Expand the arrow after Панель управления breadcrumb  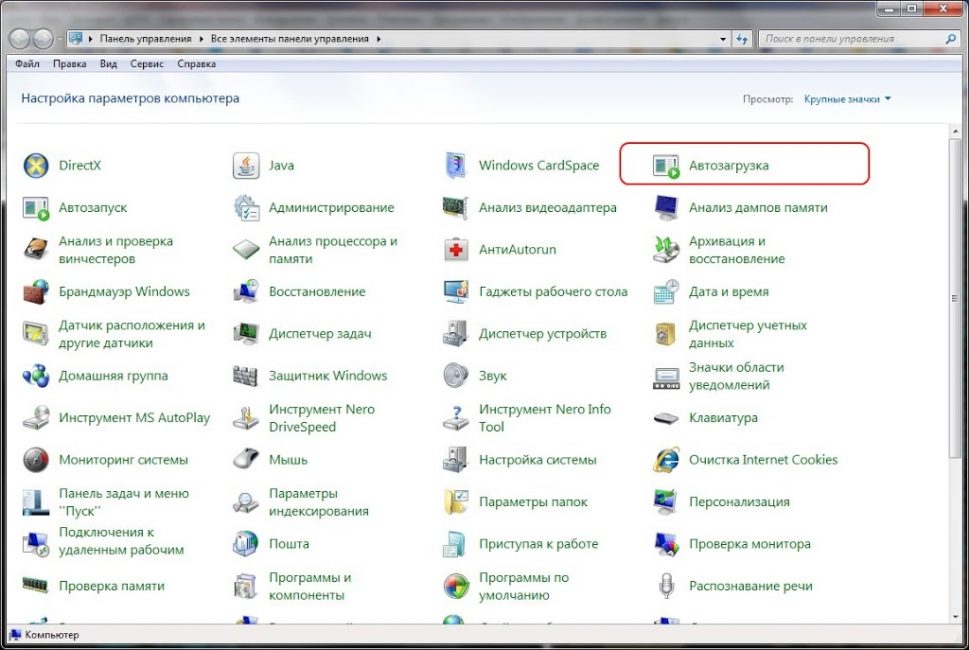click(201, 39)
